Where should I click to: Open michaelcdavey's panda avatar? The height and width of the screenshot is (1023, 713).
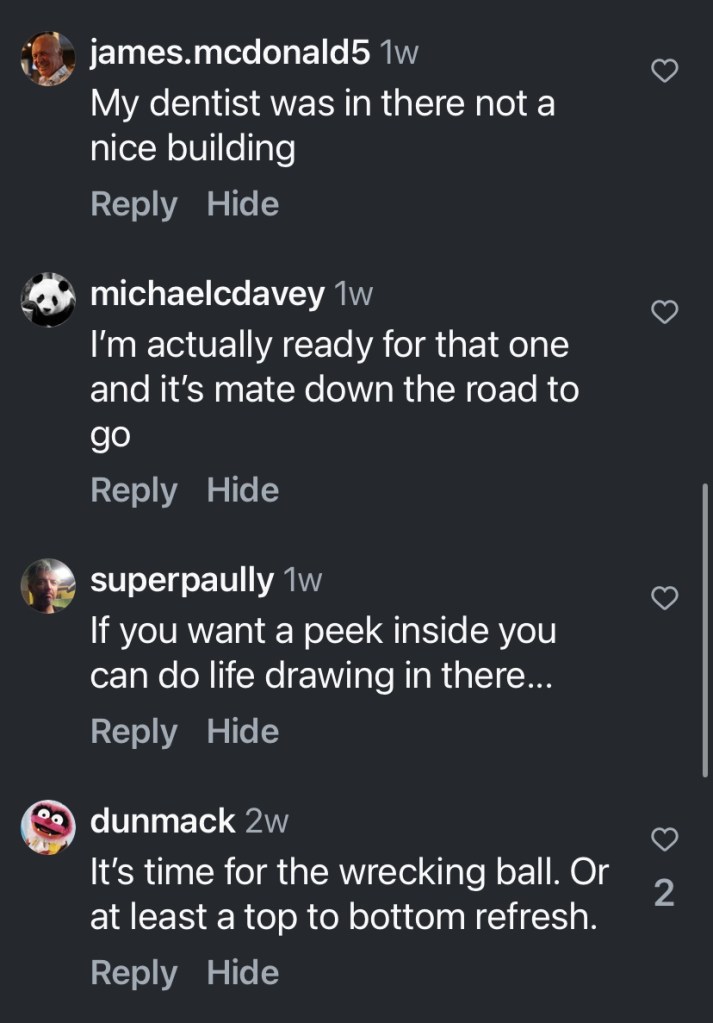48,299
